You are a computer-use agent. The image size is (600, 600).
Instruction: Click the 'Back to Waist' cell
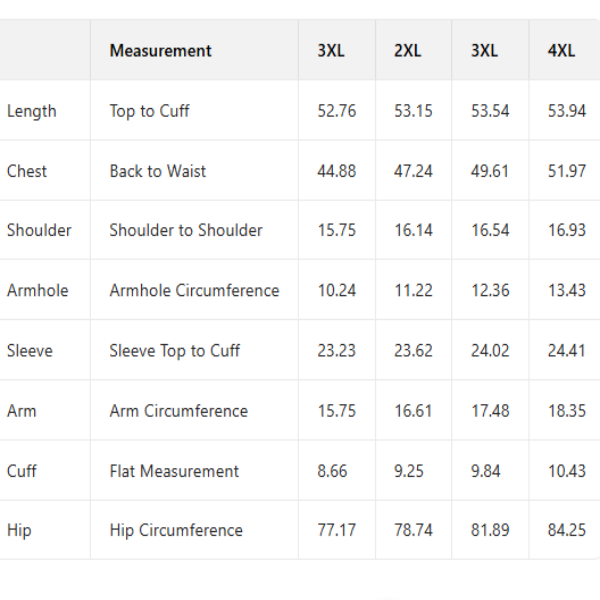(158, 171)
